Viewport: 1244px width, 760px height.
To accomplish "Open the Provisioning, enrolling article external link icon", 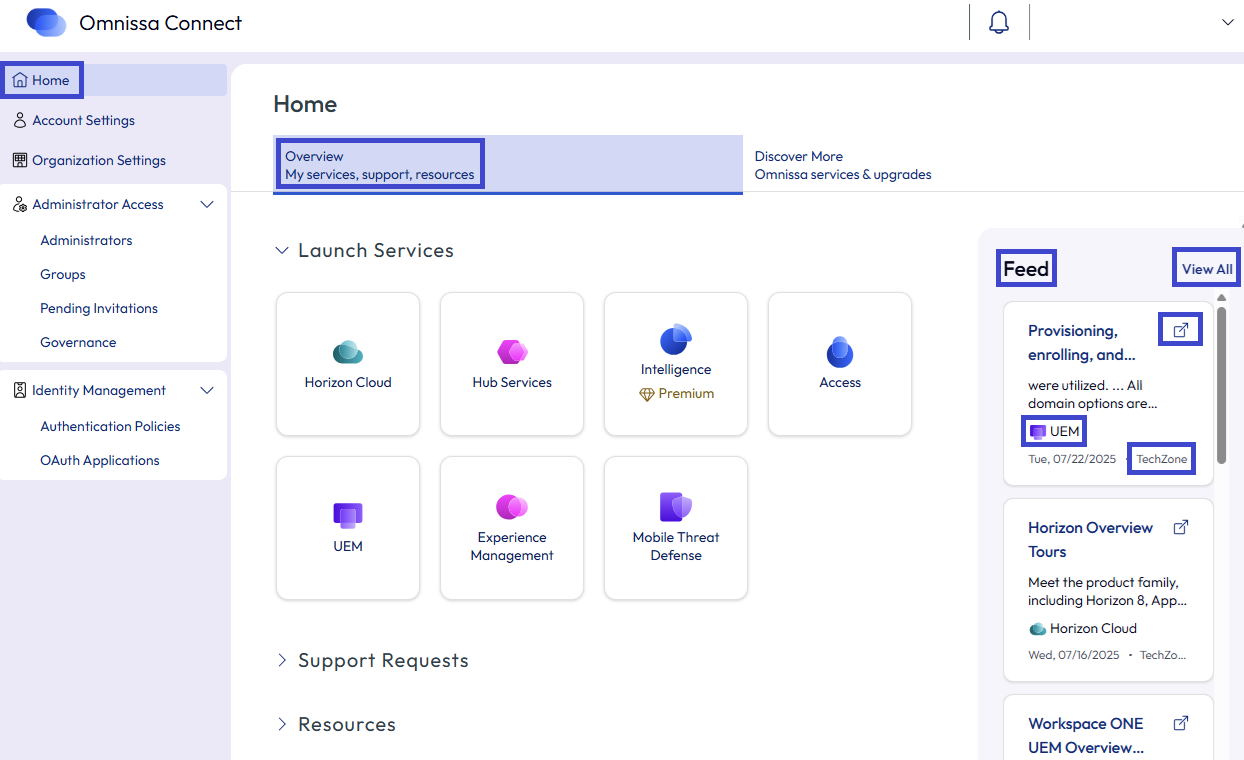I will 1181,330.
